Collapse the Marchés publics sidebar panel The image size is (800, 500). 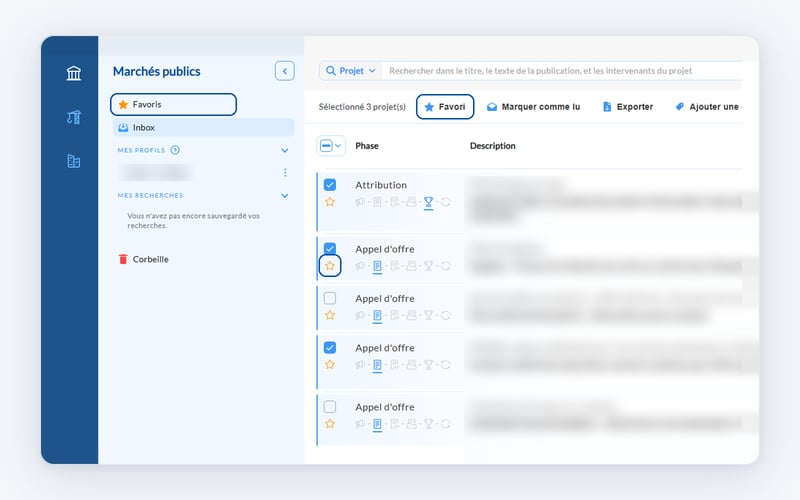tap(285, 71)
